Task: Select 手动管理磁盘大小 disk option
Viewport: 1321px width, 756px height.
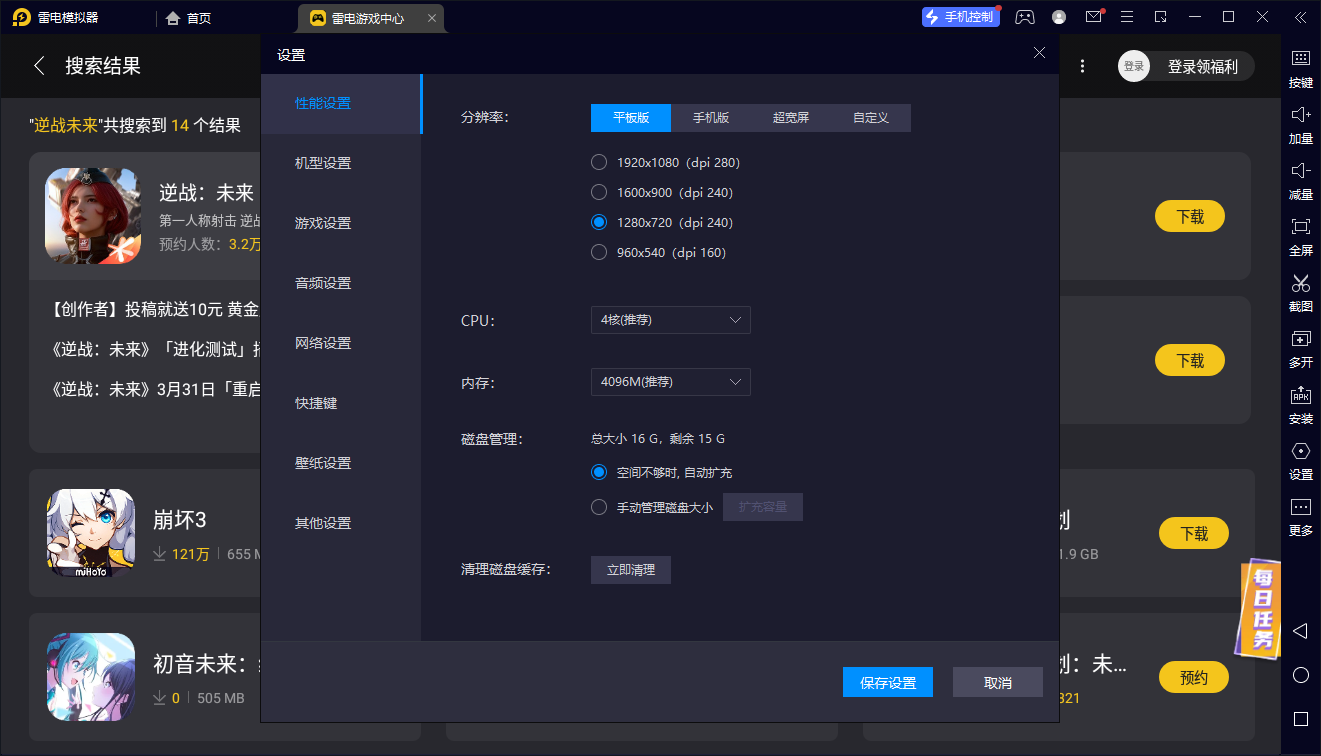Action: 599,506
